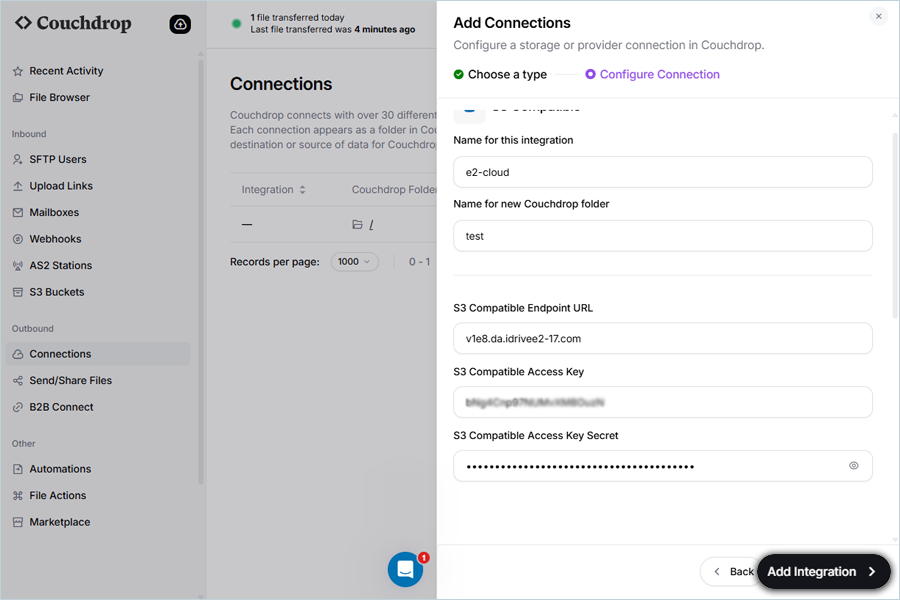This screenshot has width=900, height=600.
Task: Click the Recent Activity star icon
Action: [x=18, y=71]
